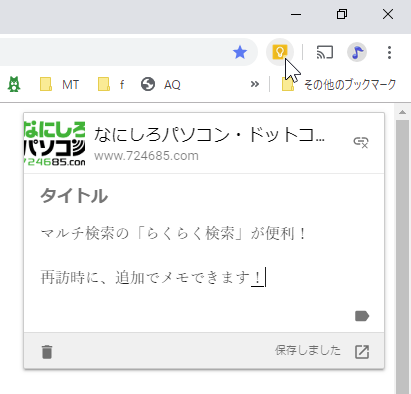This screenshot has width=411, height=394.
Task: Click the Google Keep extension icon
Action: [x=280, y=52]
